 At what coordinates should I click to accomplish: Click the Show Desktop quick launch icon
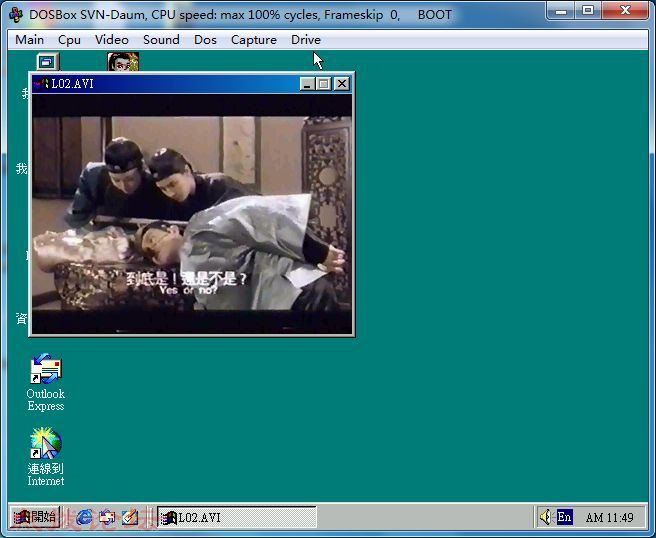click(x=130, y=518)
